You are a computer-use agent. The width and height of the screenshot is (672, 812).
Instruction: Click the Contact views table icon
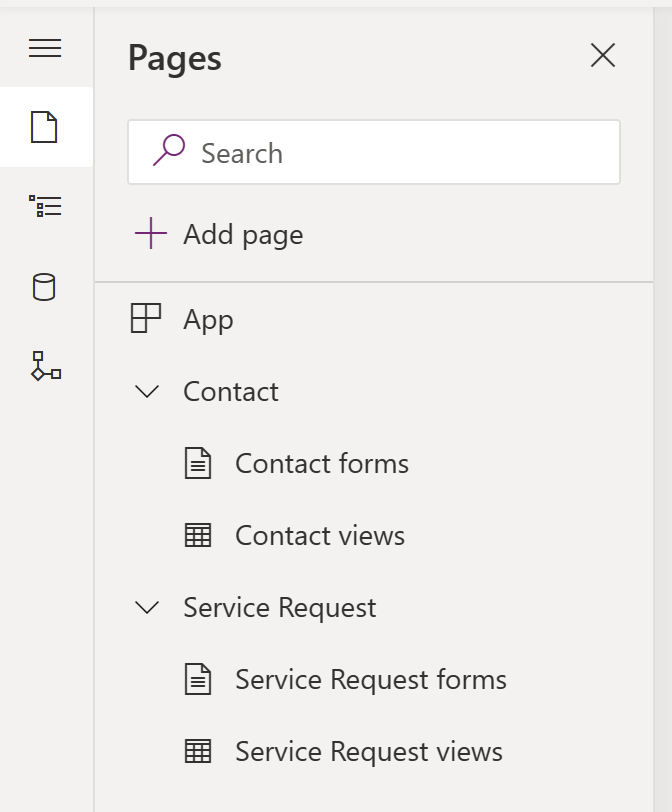pos(198,535)
